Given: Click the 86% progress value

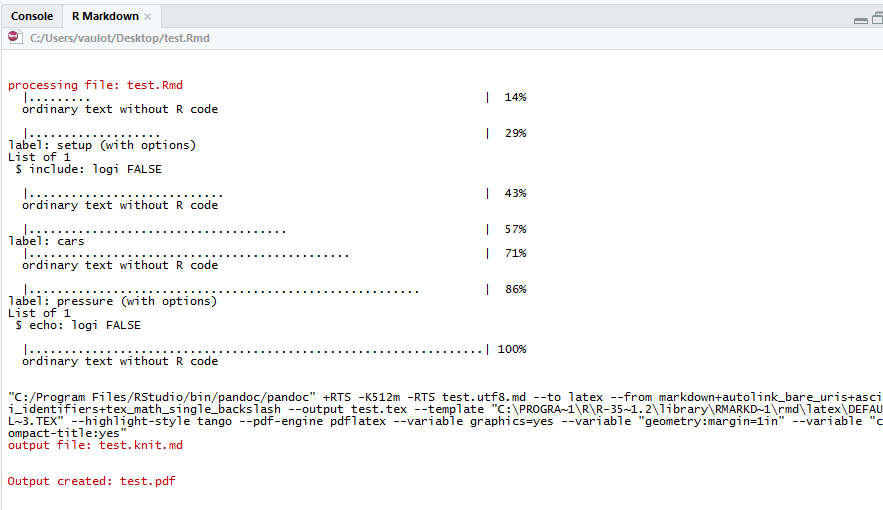Looking at the screenshot, I should (515, 289).
